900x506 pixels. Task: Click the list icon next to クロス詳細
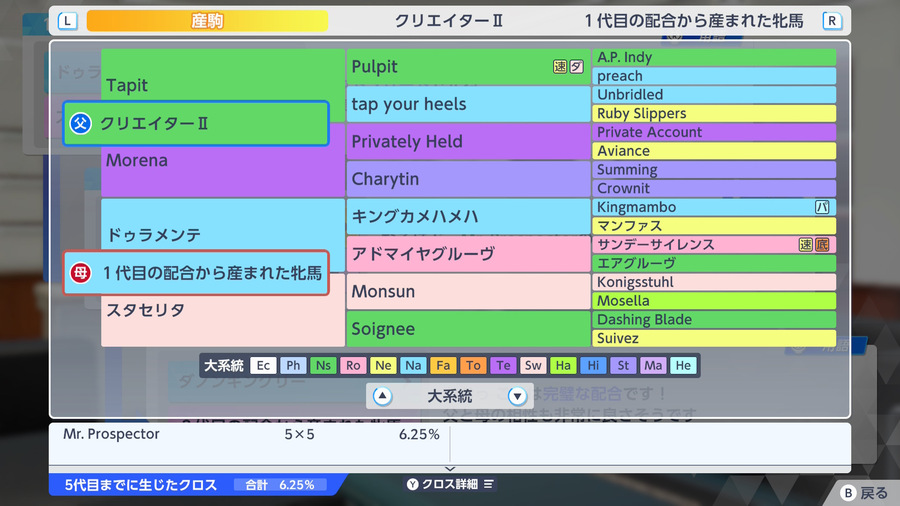[x=488, y=484]
